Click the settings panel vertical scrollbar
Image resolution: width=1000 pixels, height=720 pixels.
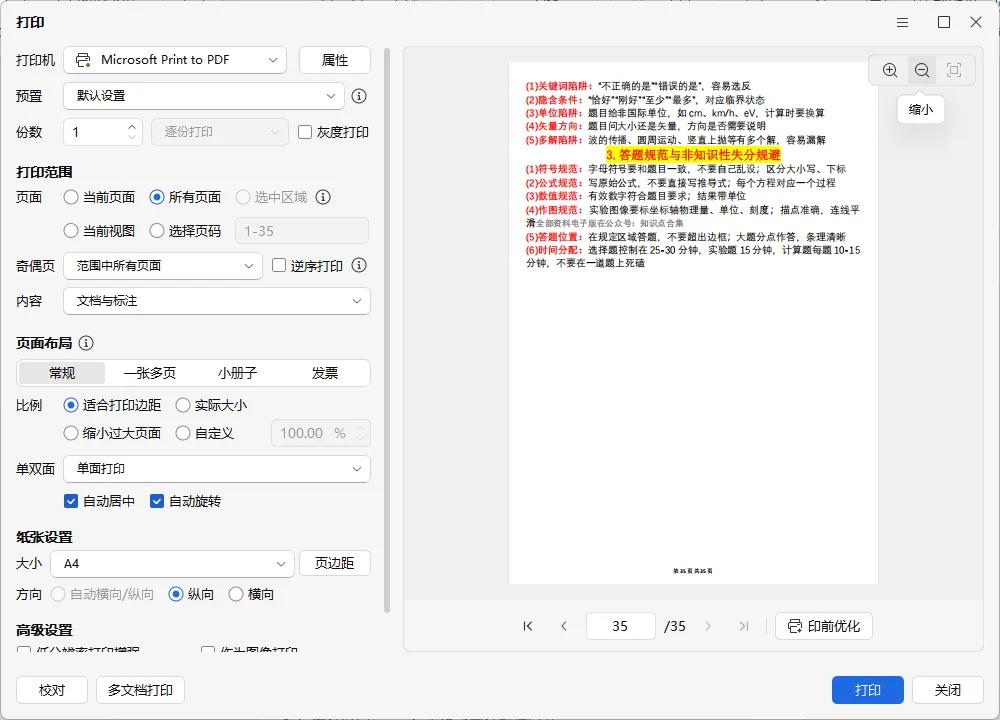click(386, 330)
